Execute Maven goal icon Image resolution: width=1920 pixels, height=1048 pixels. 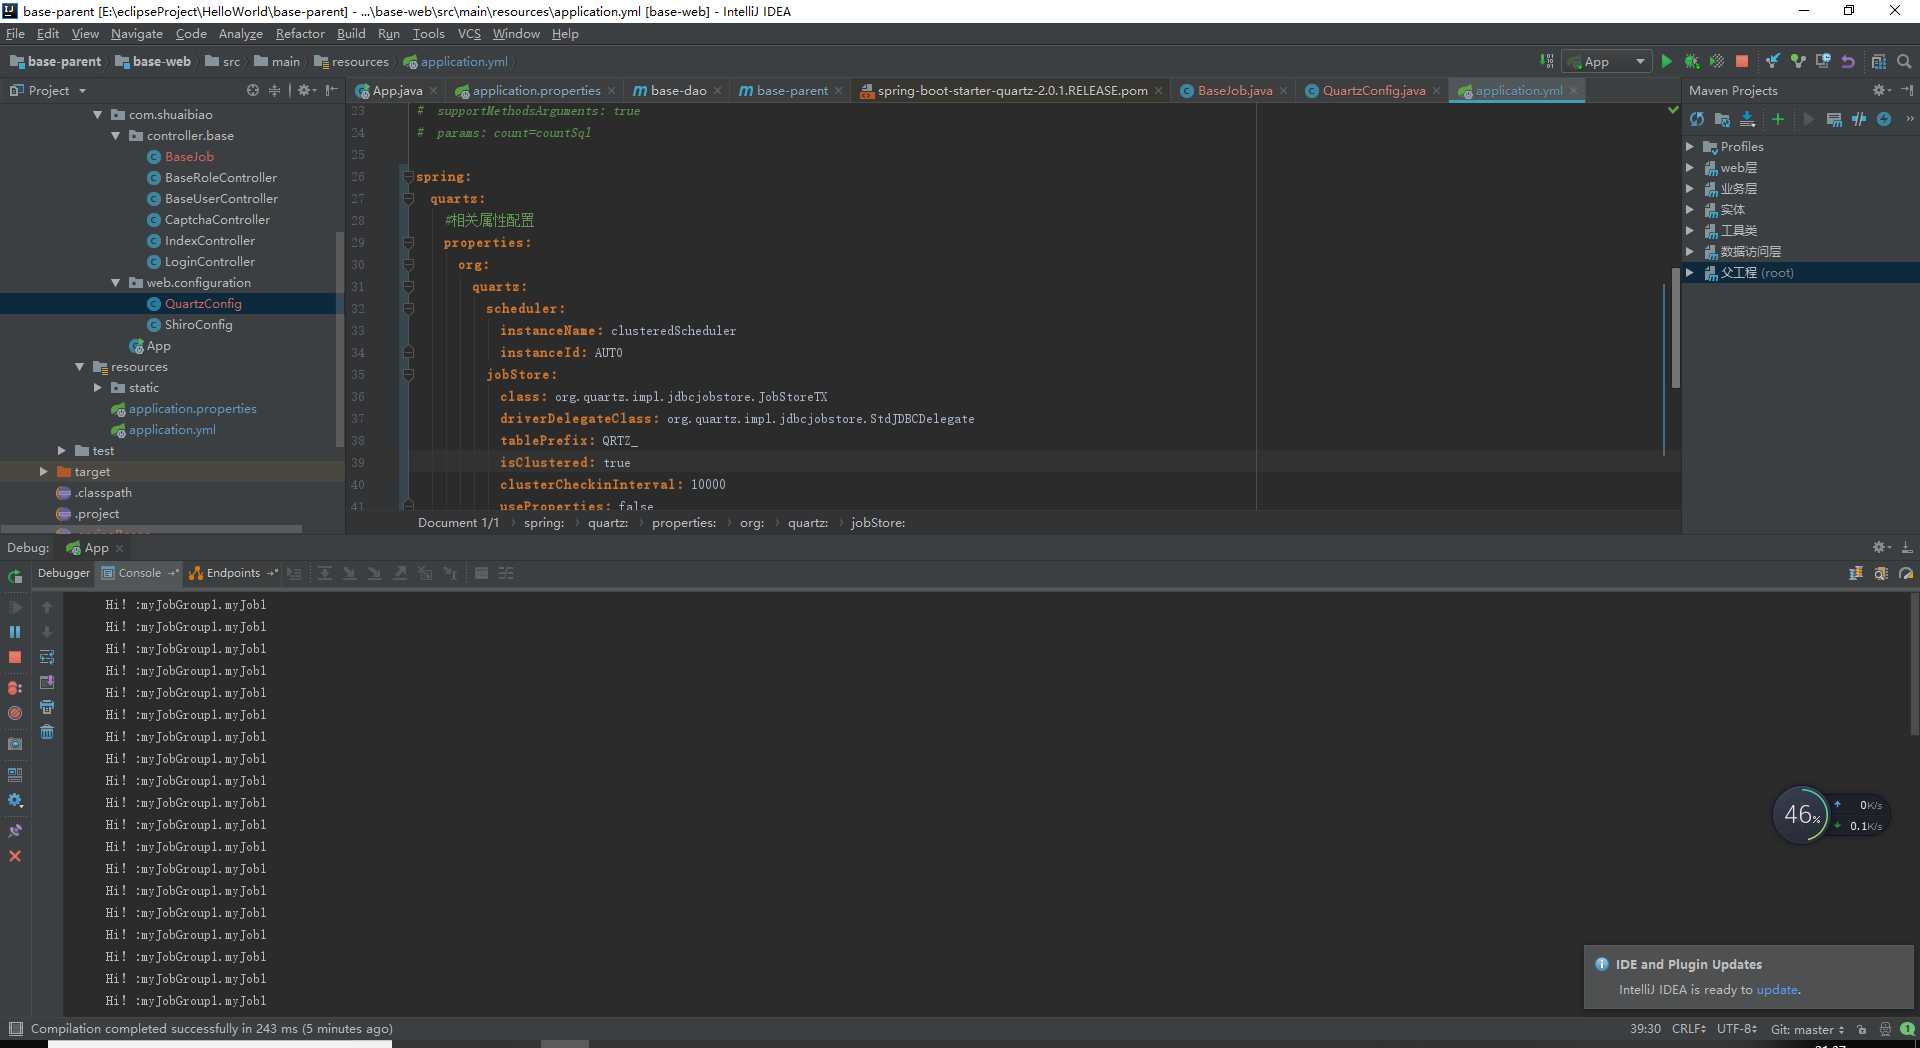point(1833,119)
